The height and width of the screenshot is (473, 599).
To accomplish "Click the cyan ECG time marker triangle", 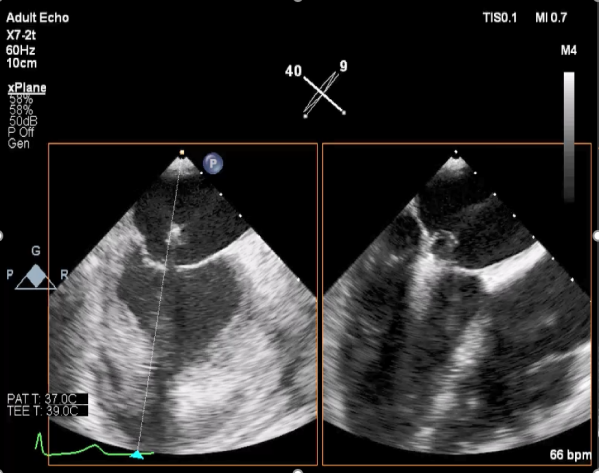I will tap(137, 455).
